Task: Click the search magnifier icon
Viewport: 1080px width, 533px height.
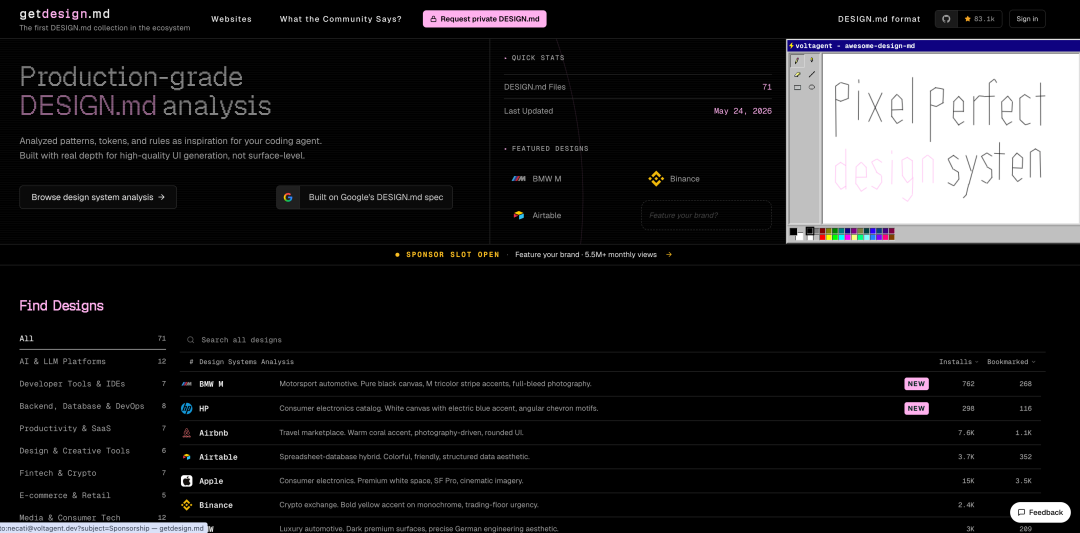Action: tap(191, 339)
